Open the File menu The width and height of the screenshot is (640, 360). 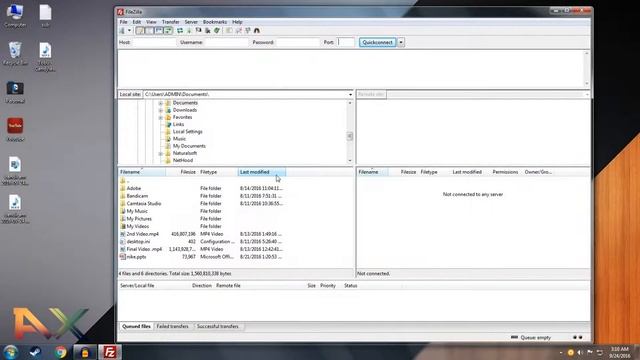(x=123, y=22)
